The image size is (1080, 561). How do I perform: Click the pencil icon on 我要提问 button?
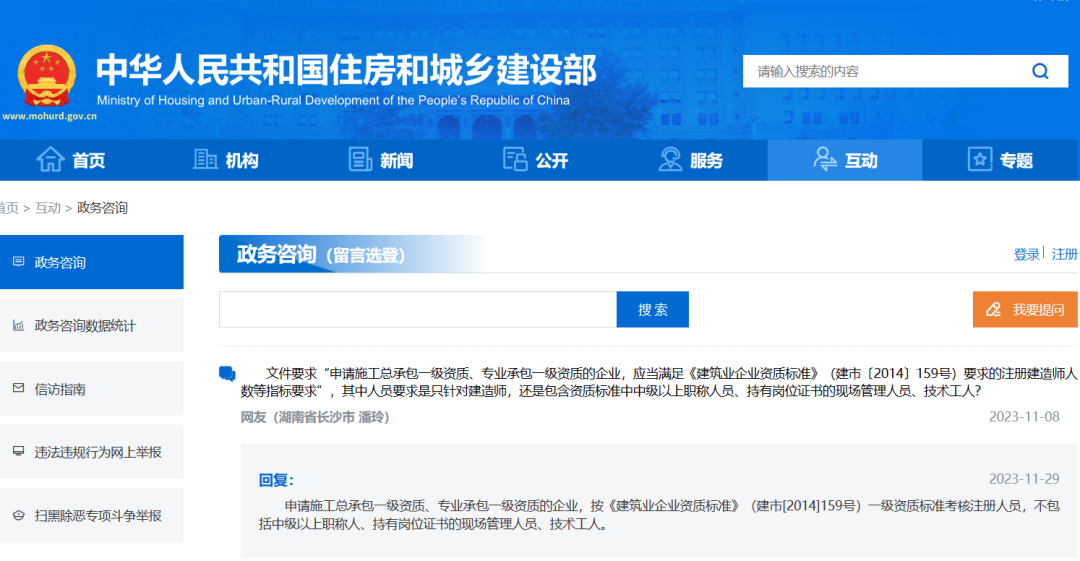tap(993, 309)
